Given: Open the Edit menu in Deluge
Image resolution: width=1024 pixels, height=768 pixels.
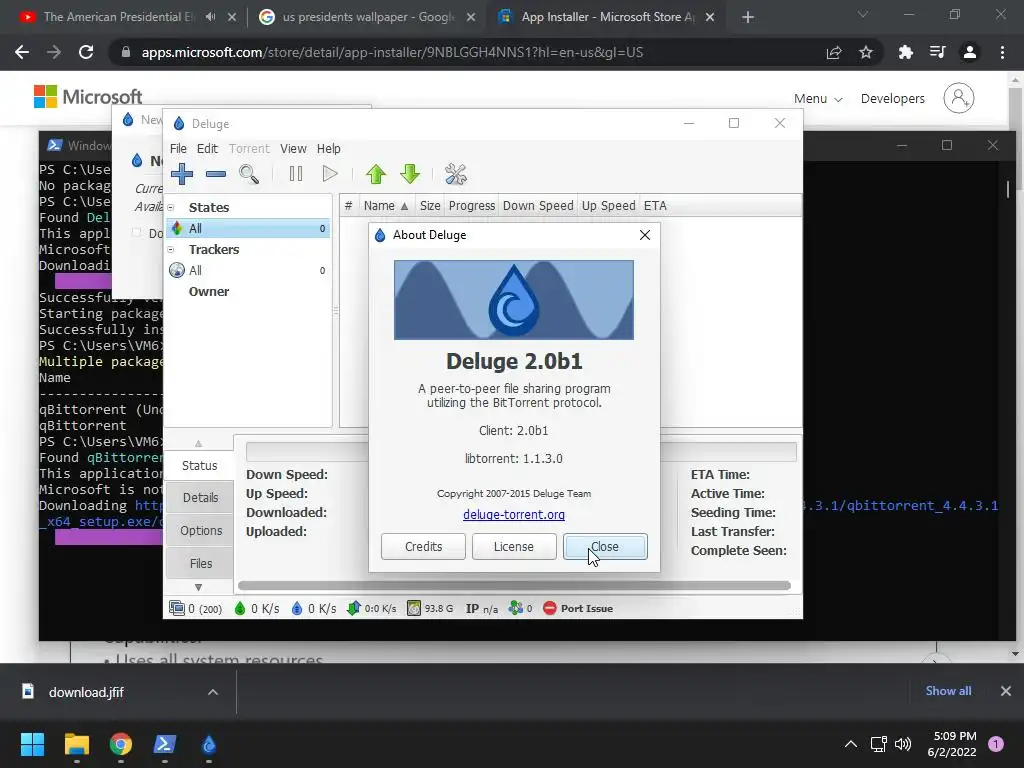Looking at the screenshot, I should tap(207, 149).
